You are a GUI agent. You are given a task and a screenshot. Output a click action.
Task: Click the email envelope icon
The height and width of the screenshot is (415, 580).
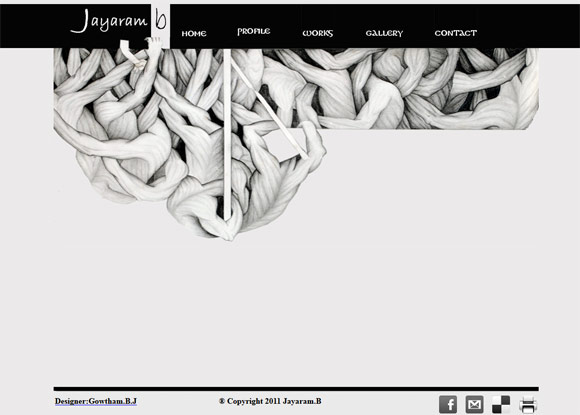pos(474,404)
